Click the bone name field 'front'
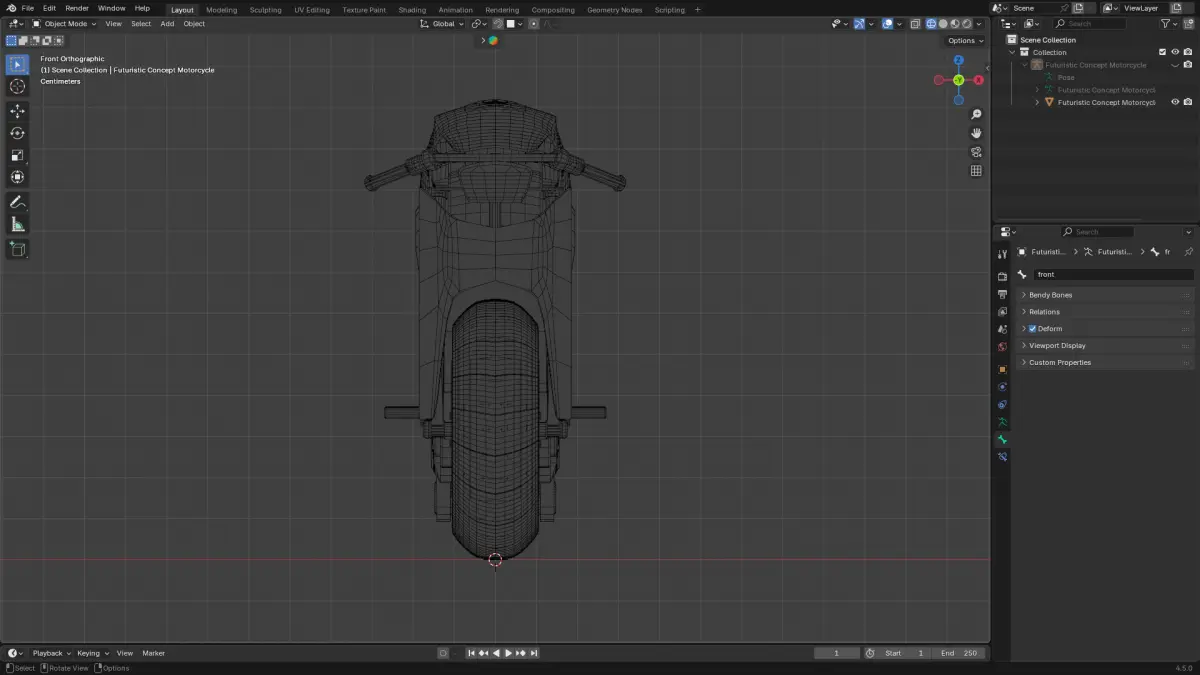This screenshot has width=1200, height=675. pyautogui.click(x=1114, y=274)
